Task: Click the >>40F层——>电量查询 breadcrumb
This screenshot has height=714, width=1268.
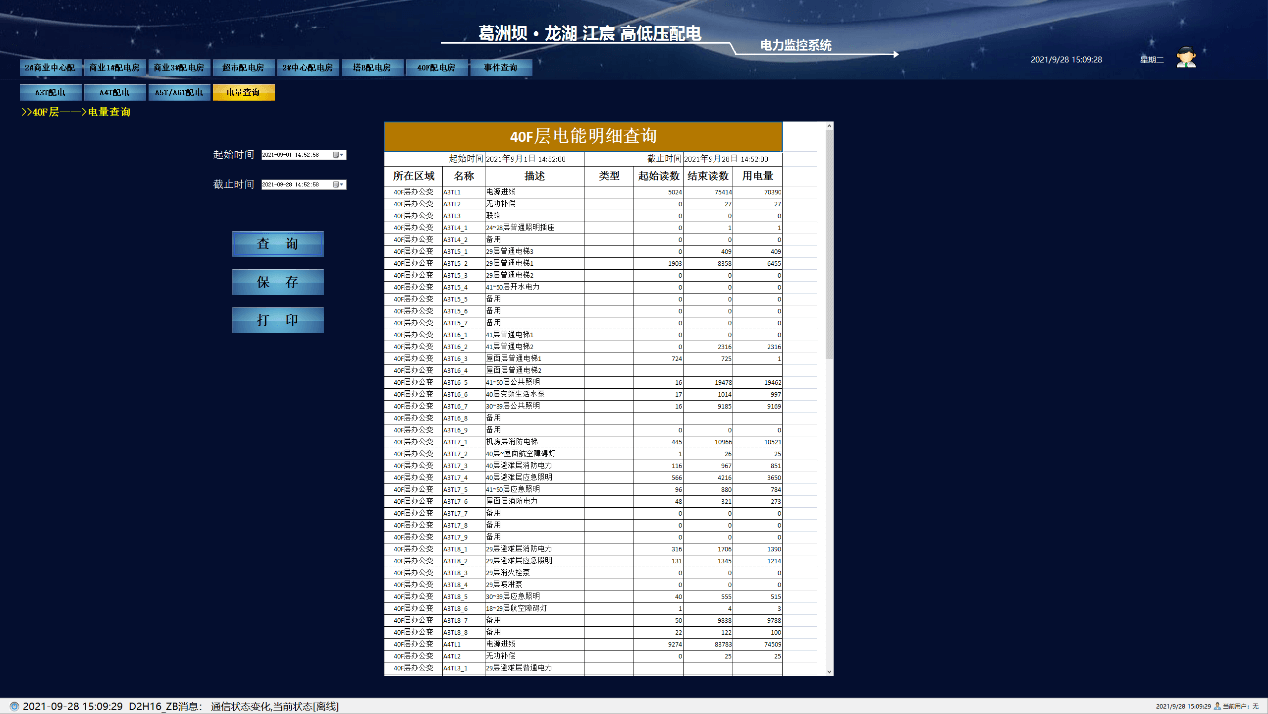Action: click(76, 112)
